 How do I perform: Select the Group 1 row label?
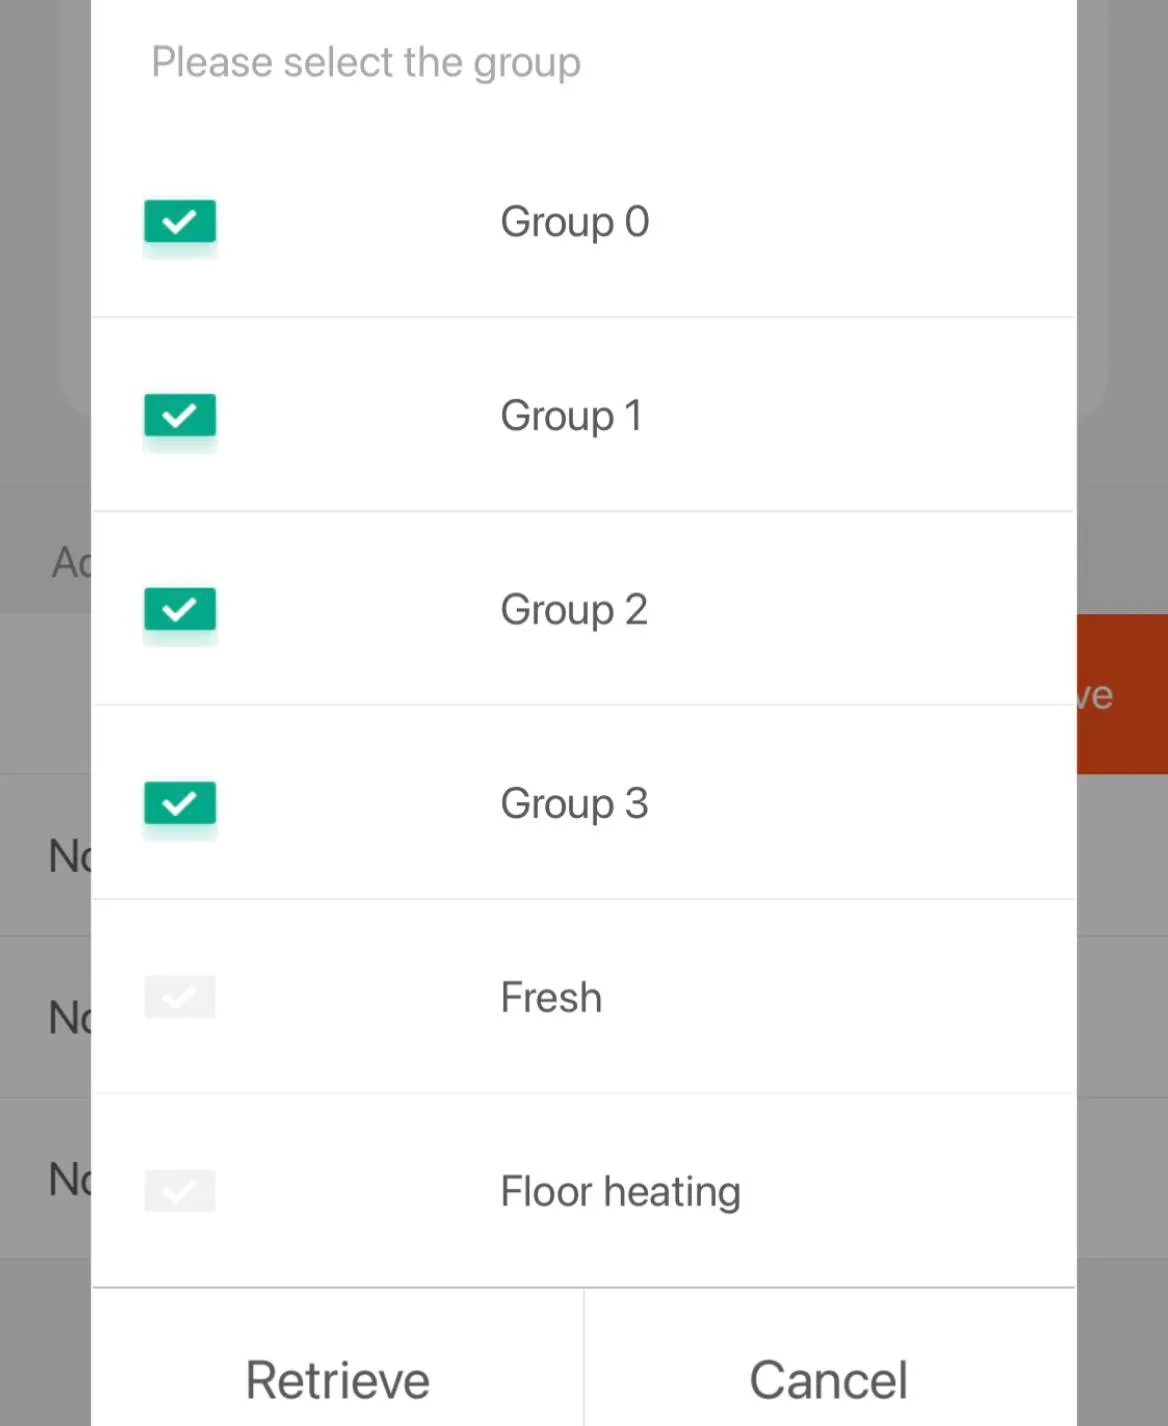click(571, 416)
